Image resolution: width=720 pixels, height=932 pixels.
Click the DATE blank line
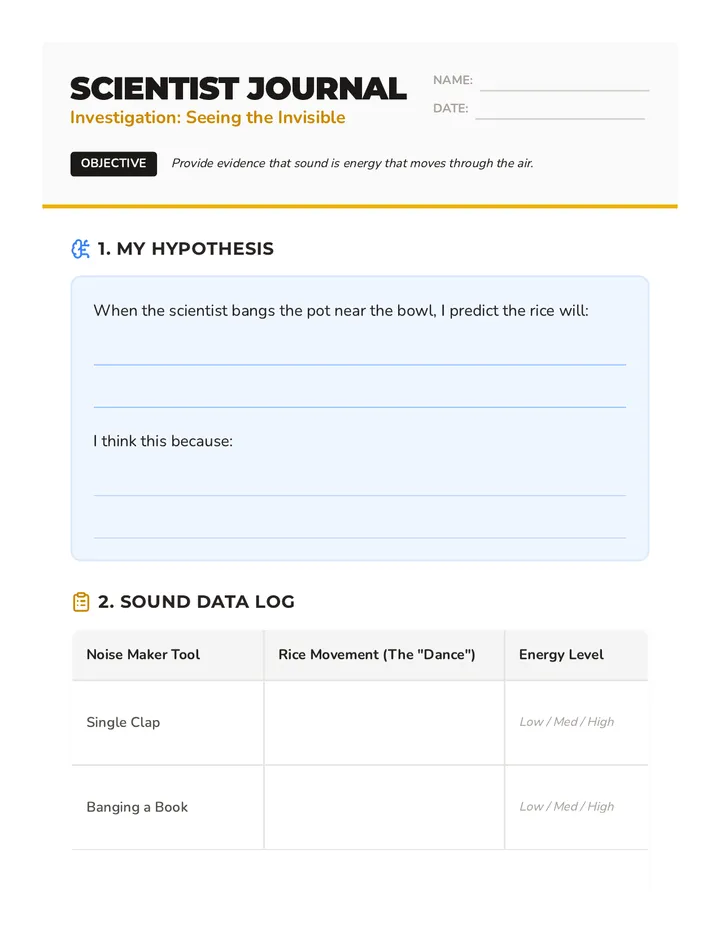click(x=559, y=118)
